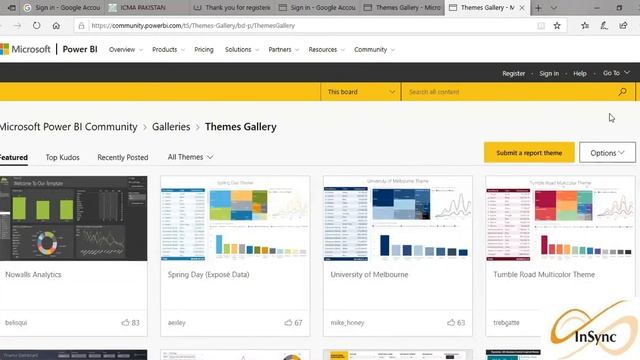This screenshot has width=640, height=360.
Task: Click the site lock icon in the address bar
Action: 81,26
